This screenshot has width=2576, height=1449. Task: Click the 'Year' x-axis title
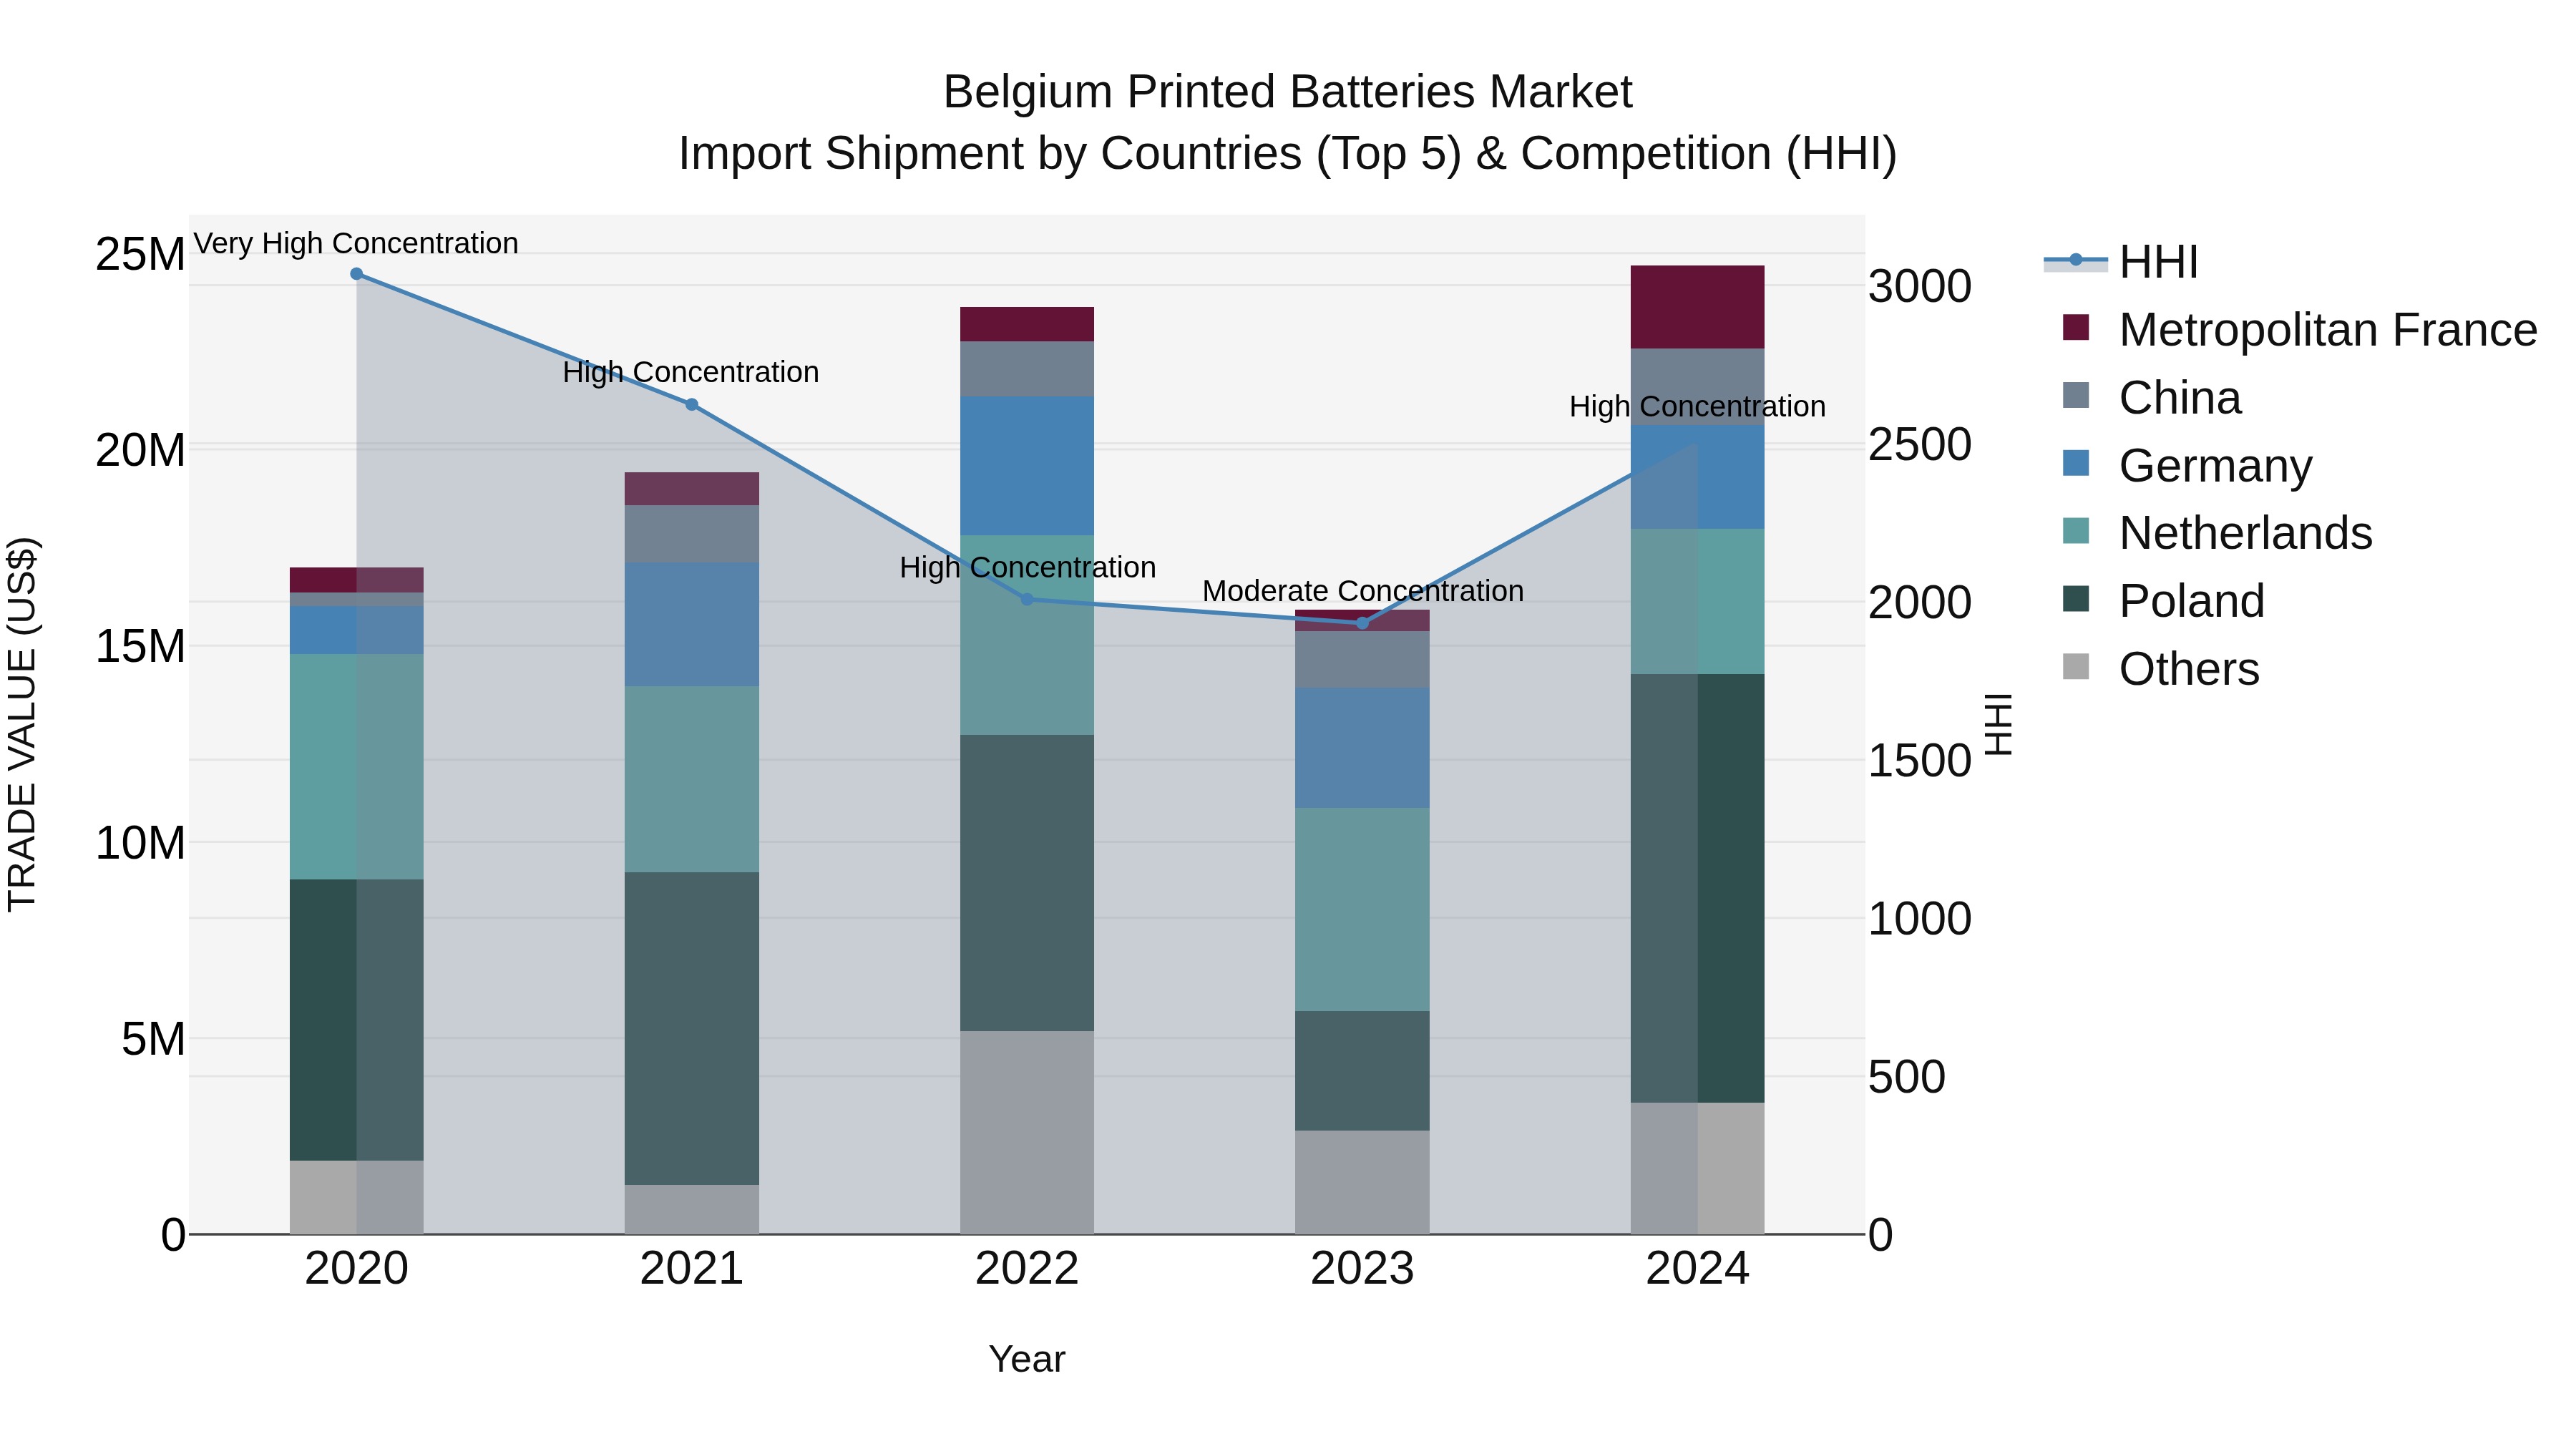click(x=1027, y=1359)
